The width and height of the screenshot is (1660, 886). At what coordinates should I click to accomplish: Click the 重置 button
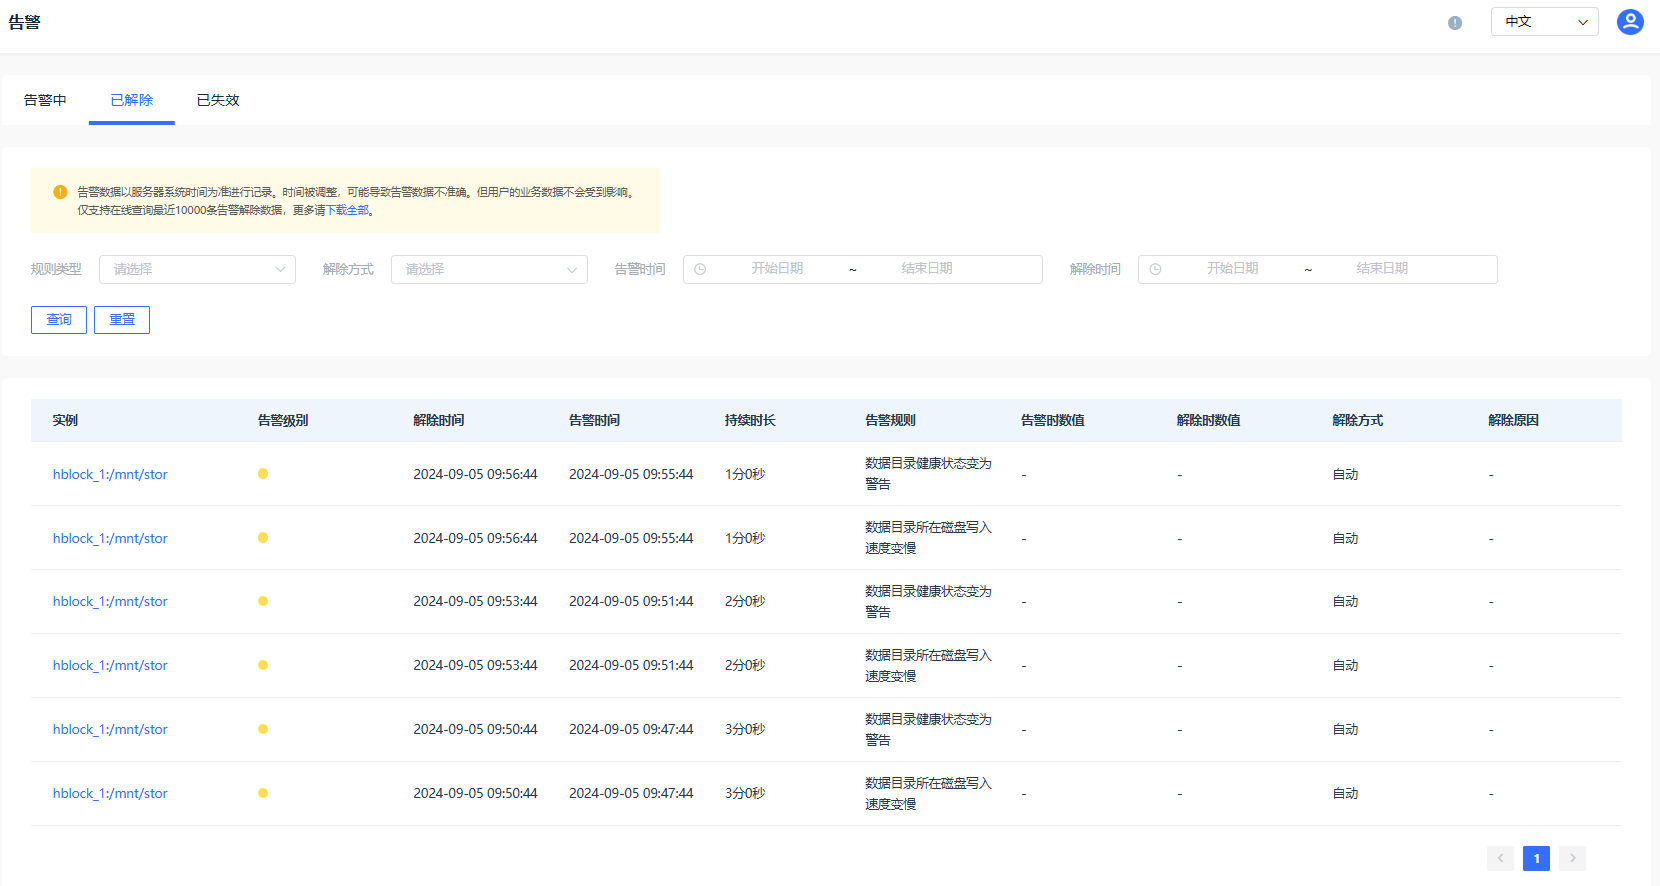pos(122,320)
